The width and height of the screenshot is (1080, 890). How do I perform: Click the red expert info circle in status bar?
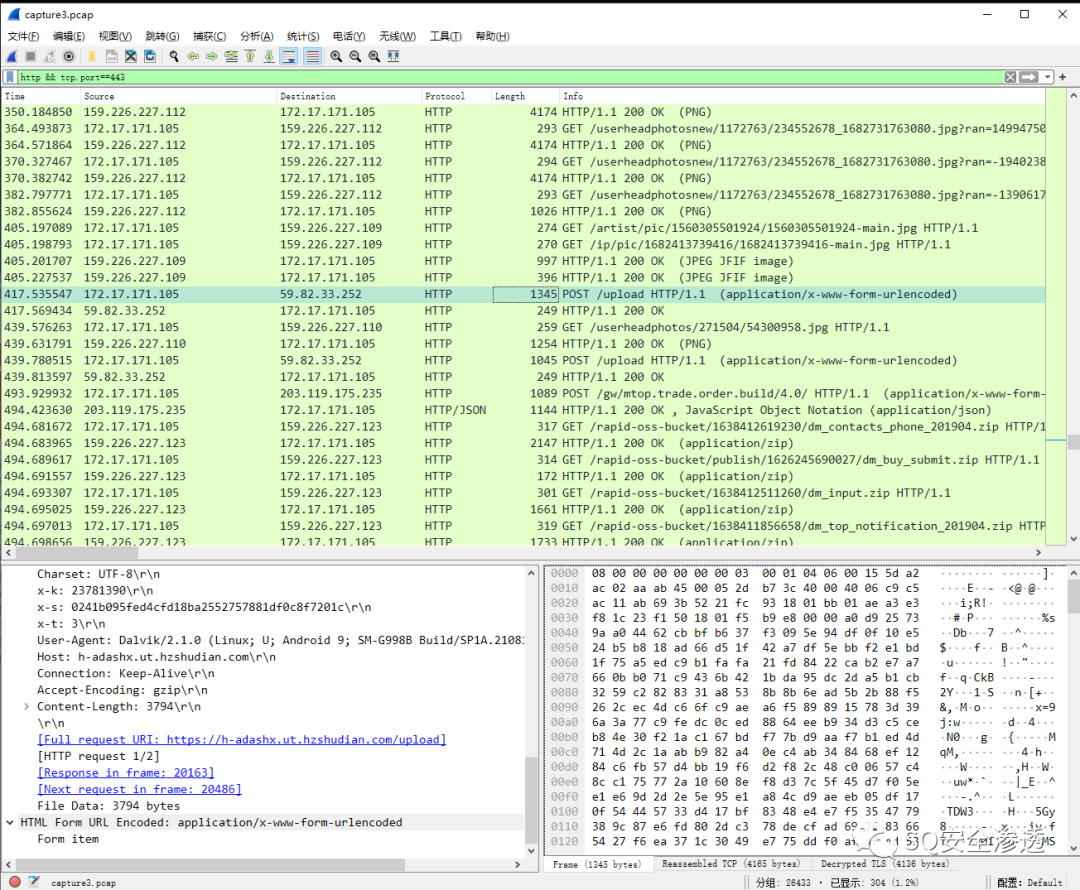coord(14,882)
